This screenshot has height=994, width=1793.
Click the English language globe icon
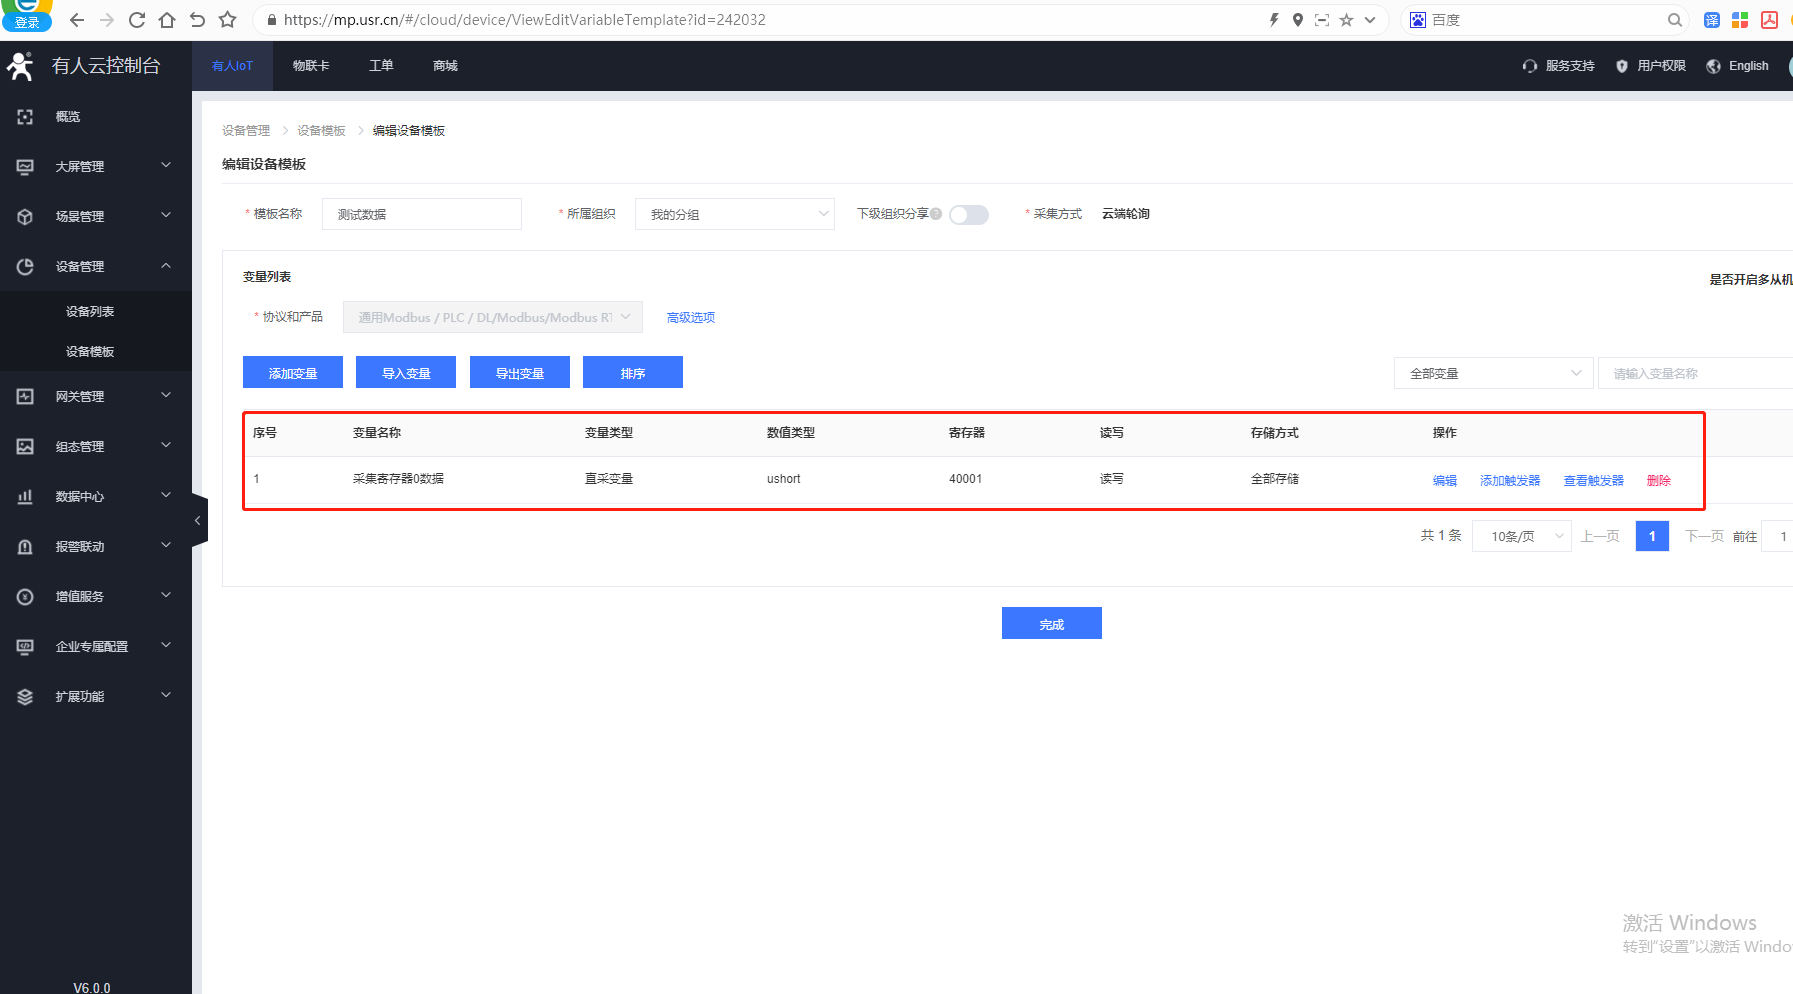(1713, 66)
